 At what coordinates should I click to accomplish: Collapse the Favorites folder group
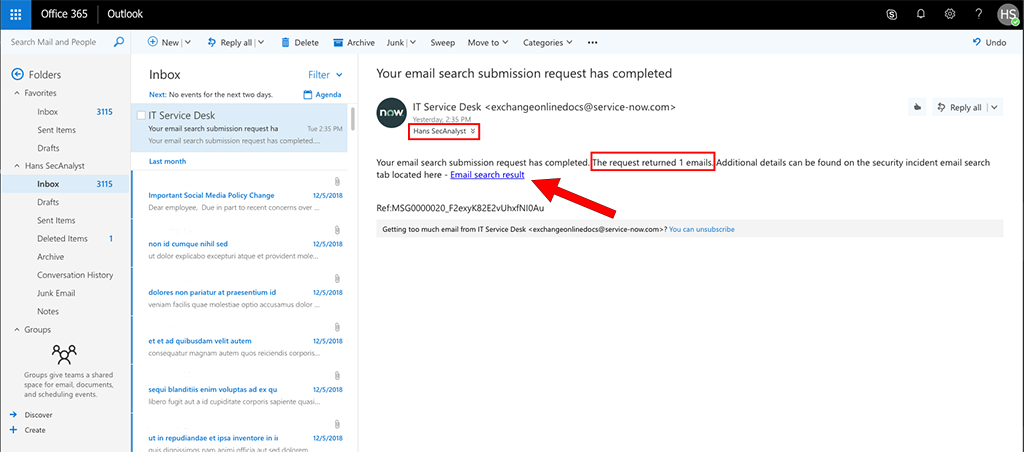pyautogui.click(x=17, y=93)
